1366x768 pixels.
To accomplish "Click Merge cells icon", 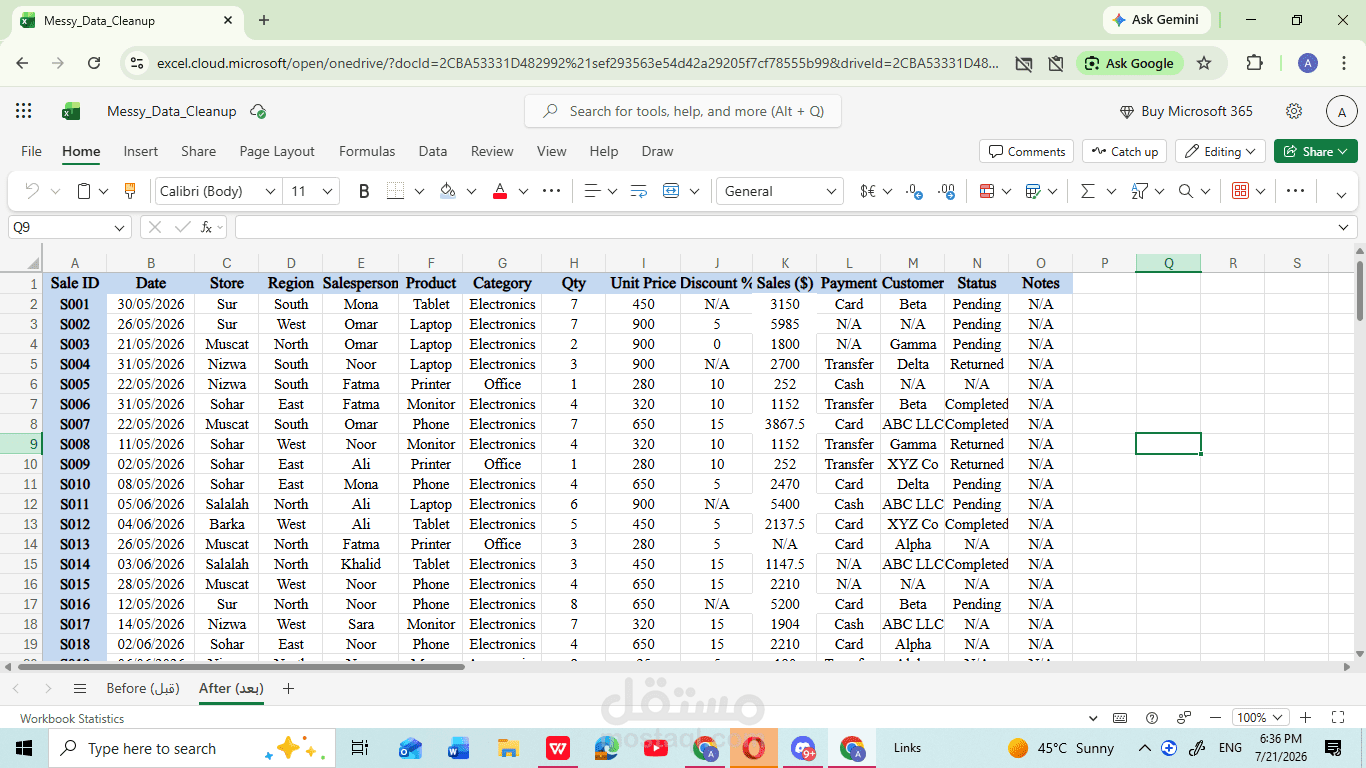I will coord(671,191).
